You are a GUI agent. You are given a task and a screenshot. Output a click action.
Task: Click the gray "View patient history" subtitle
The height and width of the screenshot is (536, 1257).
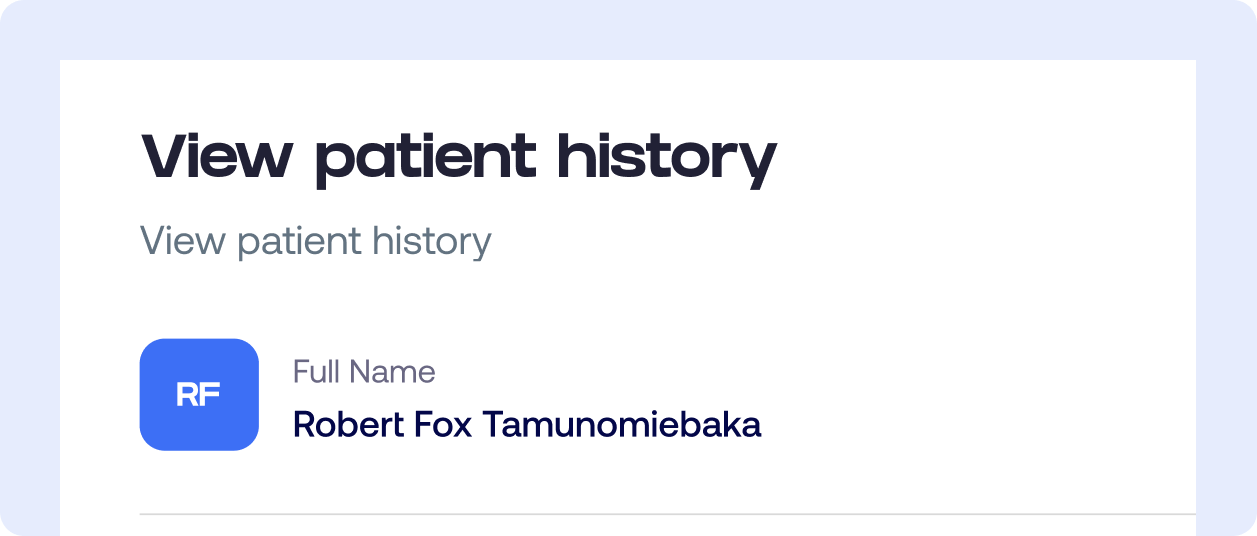pos(315,241)
